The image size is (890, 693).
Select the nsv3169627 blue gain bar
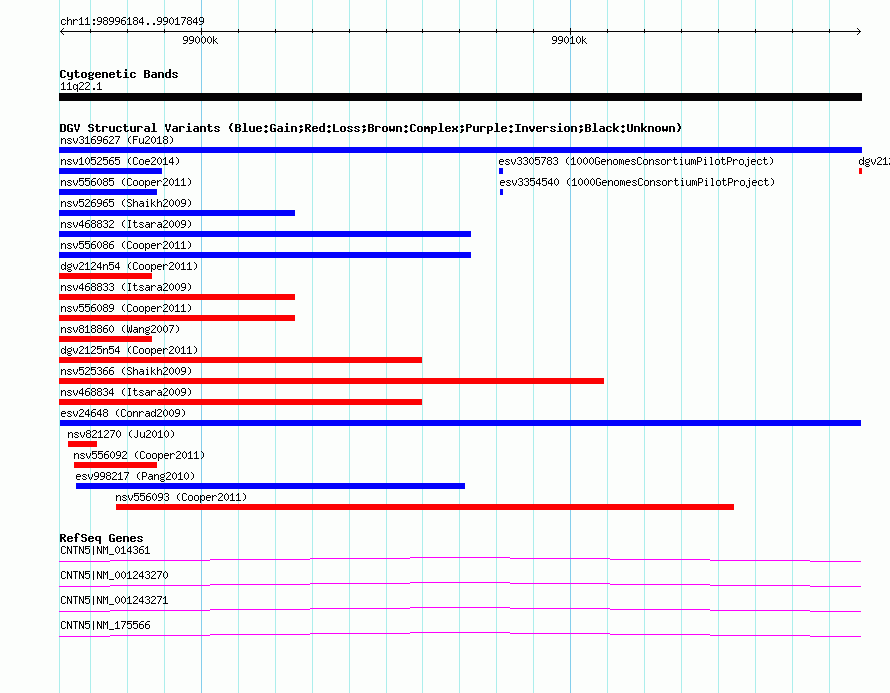[x=460, y=150]
